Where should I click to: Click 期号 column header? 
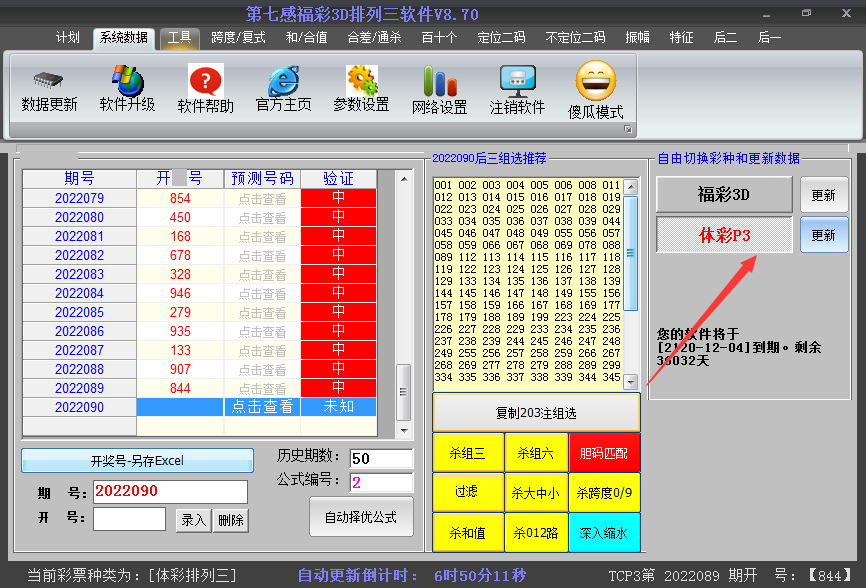[80, 179]
